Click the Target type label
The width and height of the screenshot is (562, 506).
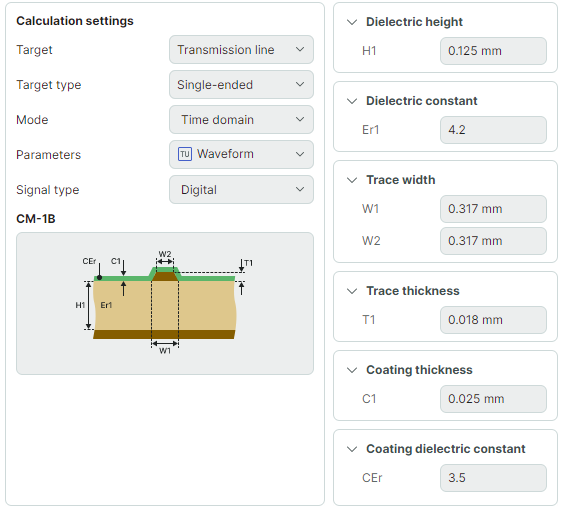point(49,85)
